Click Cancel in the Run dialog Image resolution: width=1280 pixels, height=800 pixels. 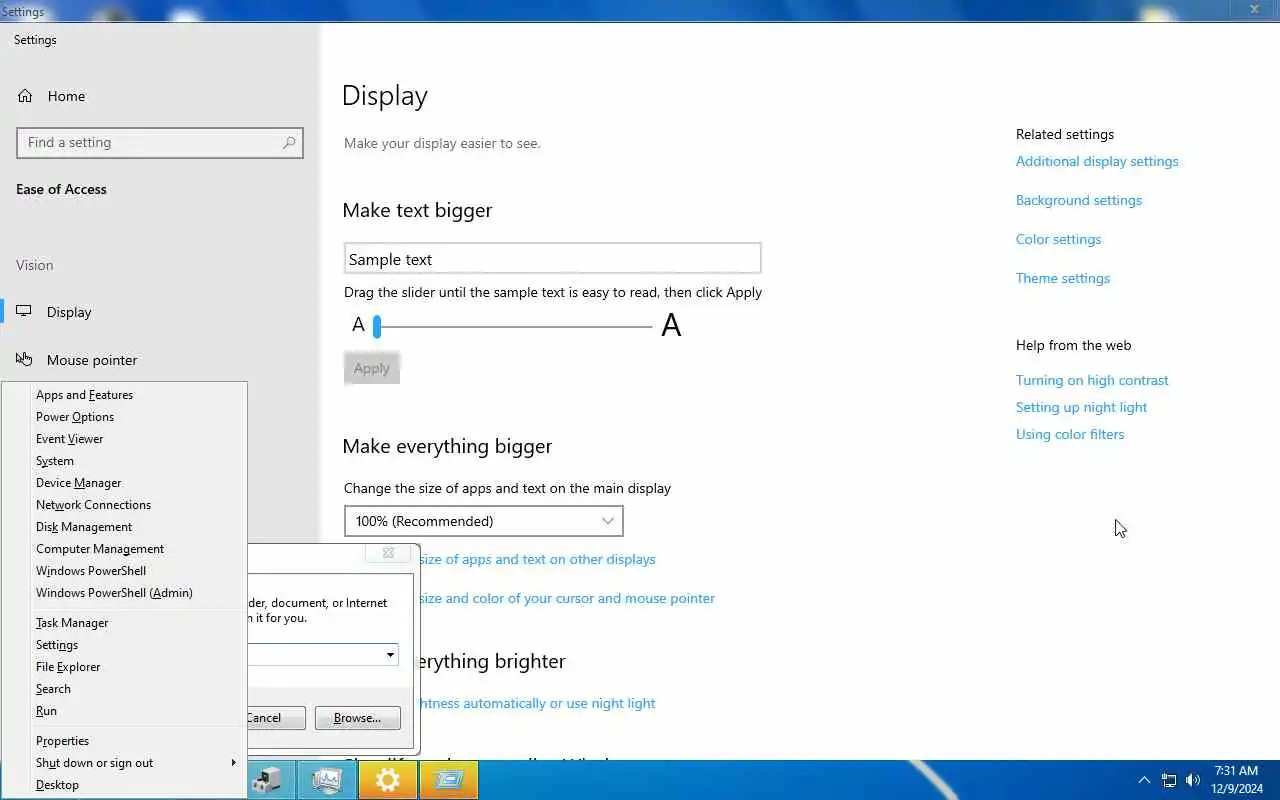click(x=275, y=718)
